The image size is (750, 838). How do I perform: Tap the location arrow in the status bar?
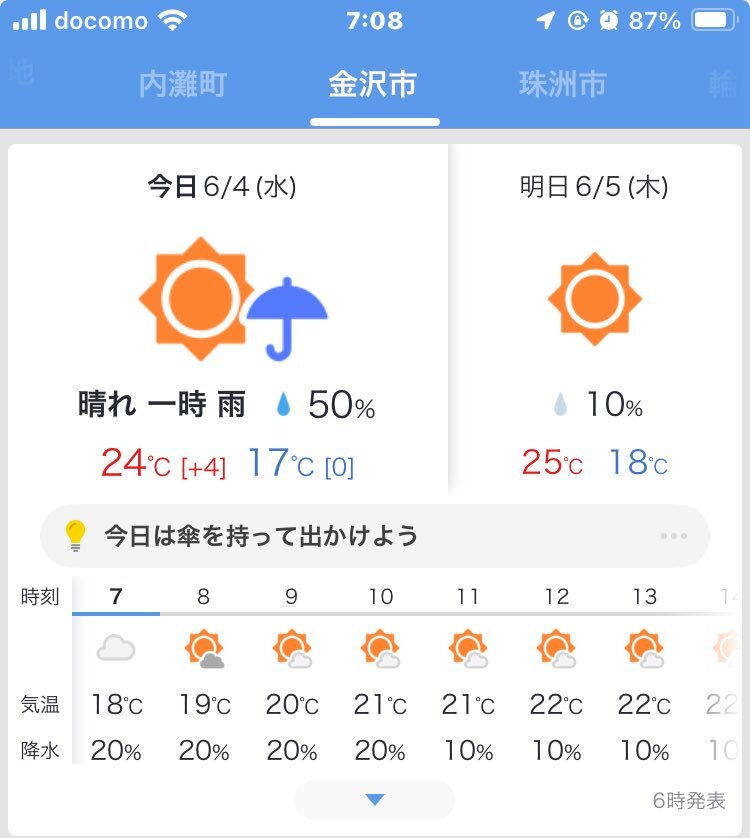point(545,20)
